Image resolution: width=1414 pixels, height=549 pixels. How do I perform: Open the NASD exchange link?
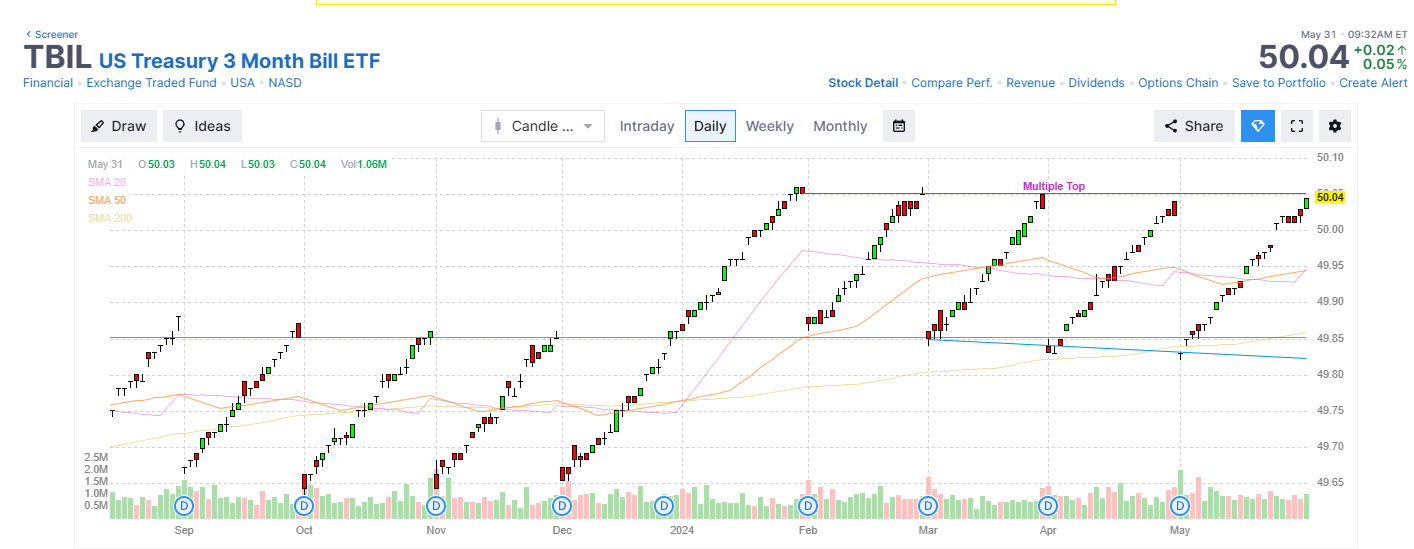(x=285, y=83)
